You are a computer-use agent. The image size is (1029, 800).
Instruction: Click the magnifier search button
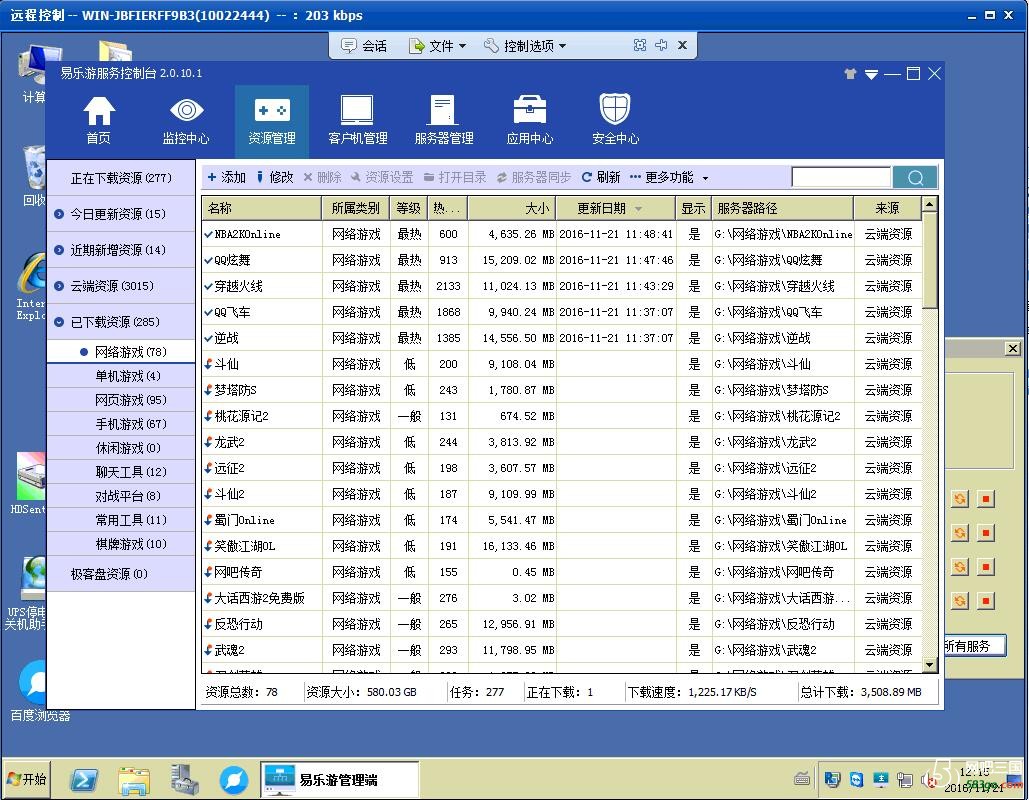point(915,177)
